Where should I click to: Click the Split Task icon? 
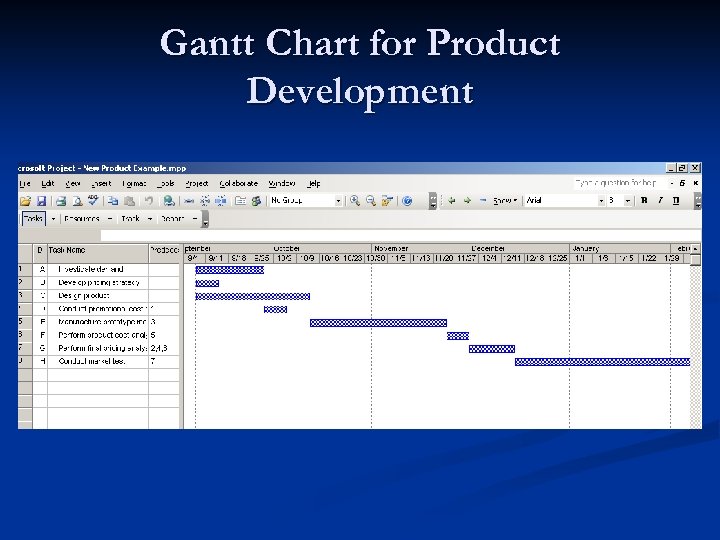coord(221,201)
